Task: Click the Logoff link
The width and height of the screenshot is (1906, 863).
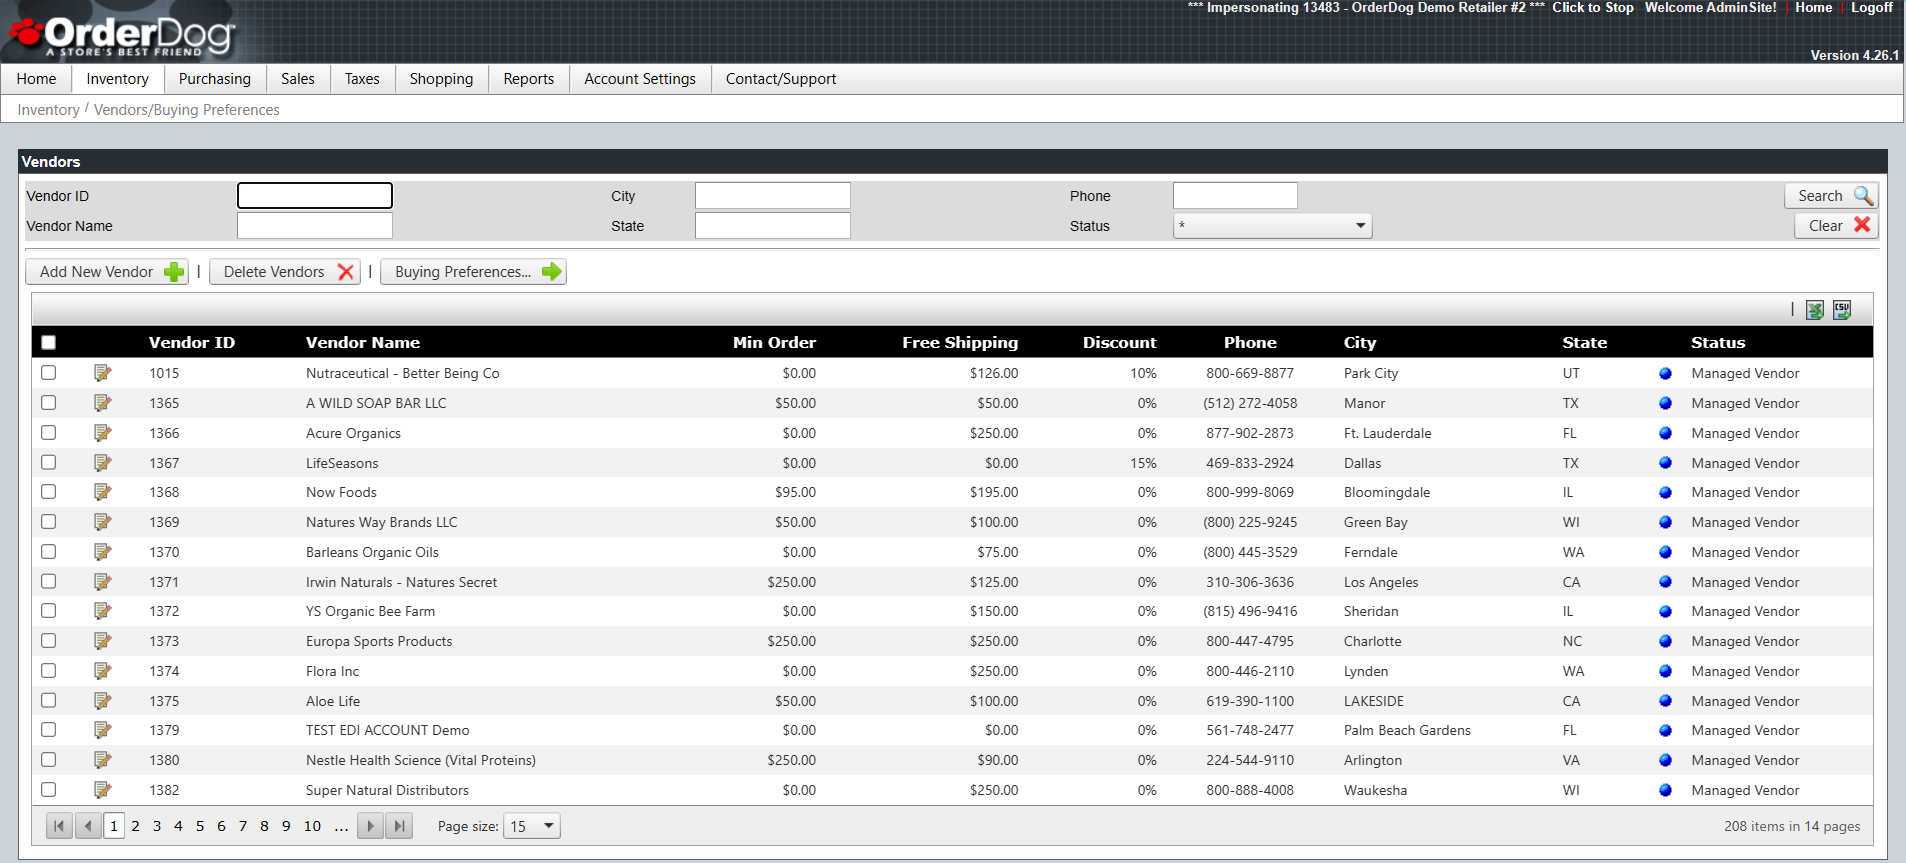Action: click(x=1872, y=8)
